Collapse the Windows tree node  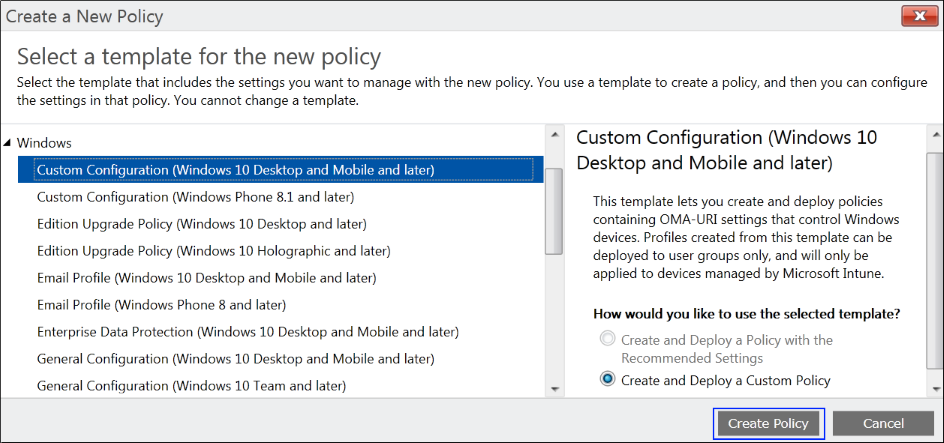pos(8,143)
